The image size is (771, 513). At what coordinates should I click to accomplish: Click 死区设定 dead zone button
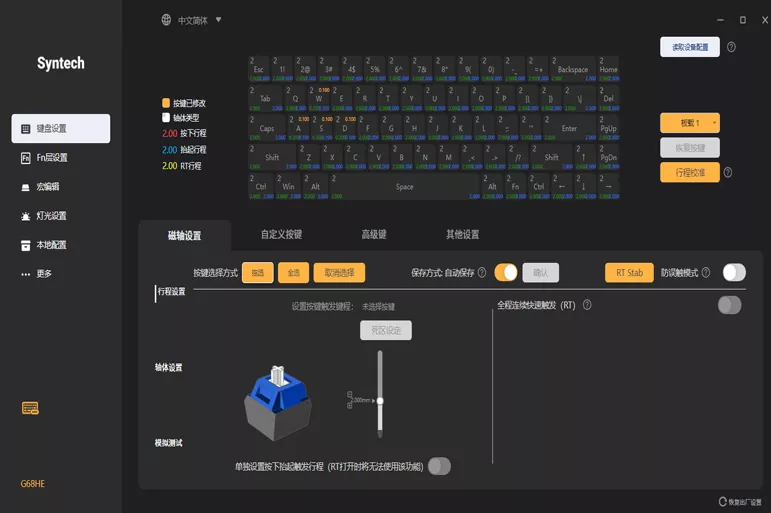[386, 331]
